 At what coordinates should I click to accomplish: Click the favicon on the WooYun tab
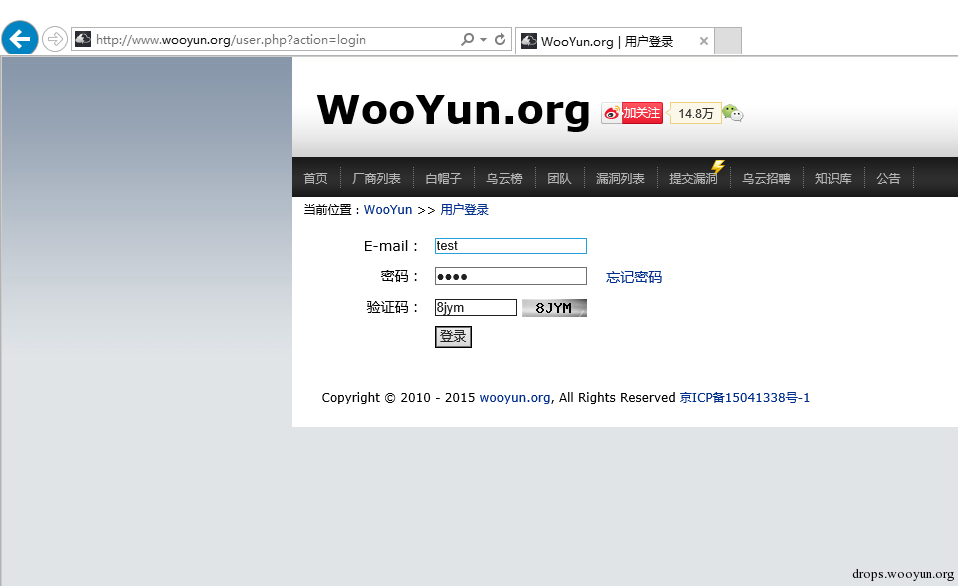pos(529,41)
